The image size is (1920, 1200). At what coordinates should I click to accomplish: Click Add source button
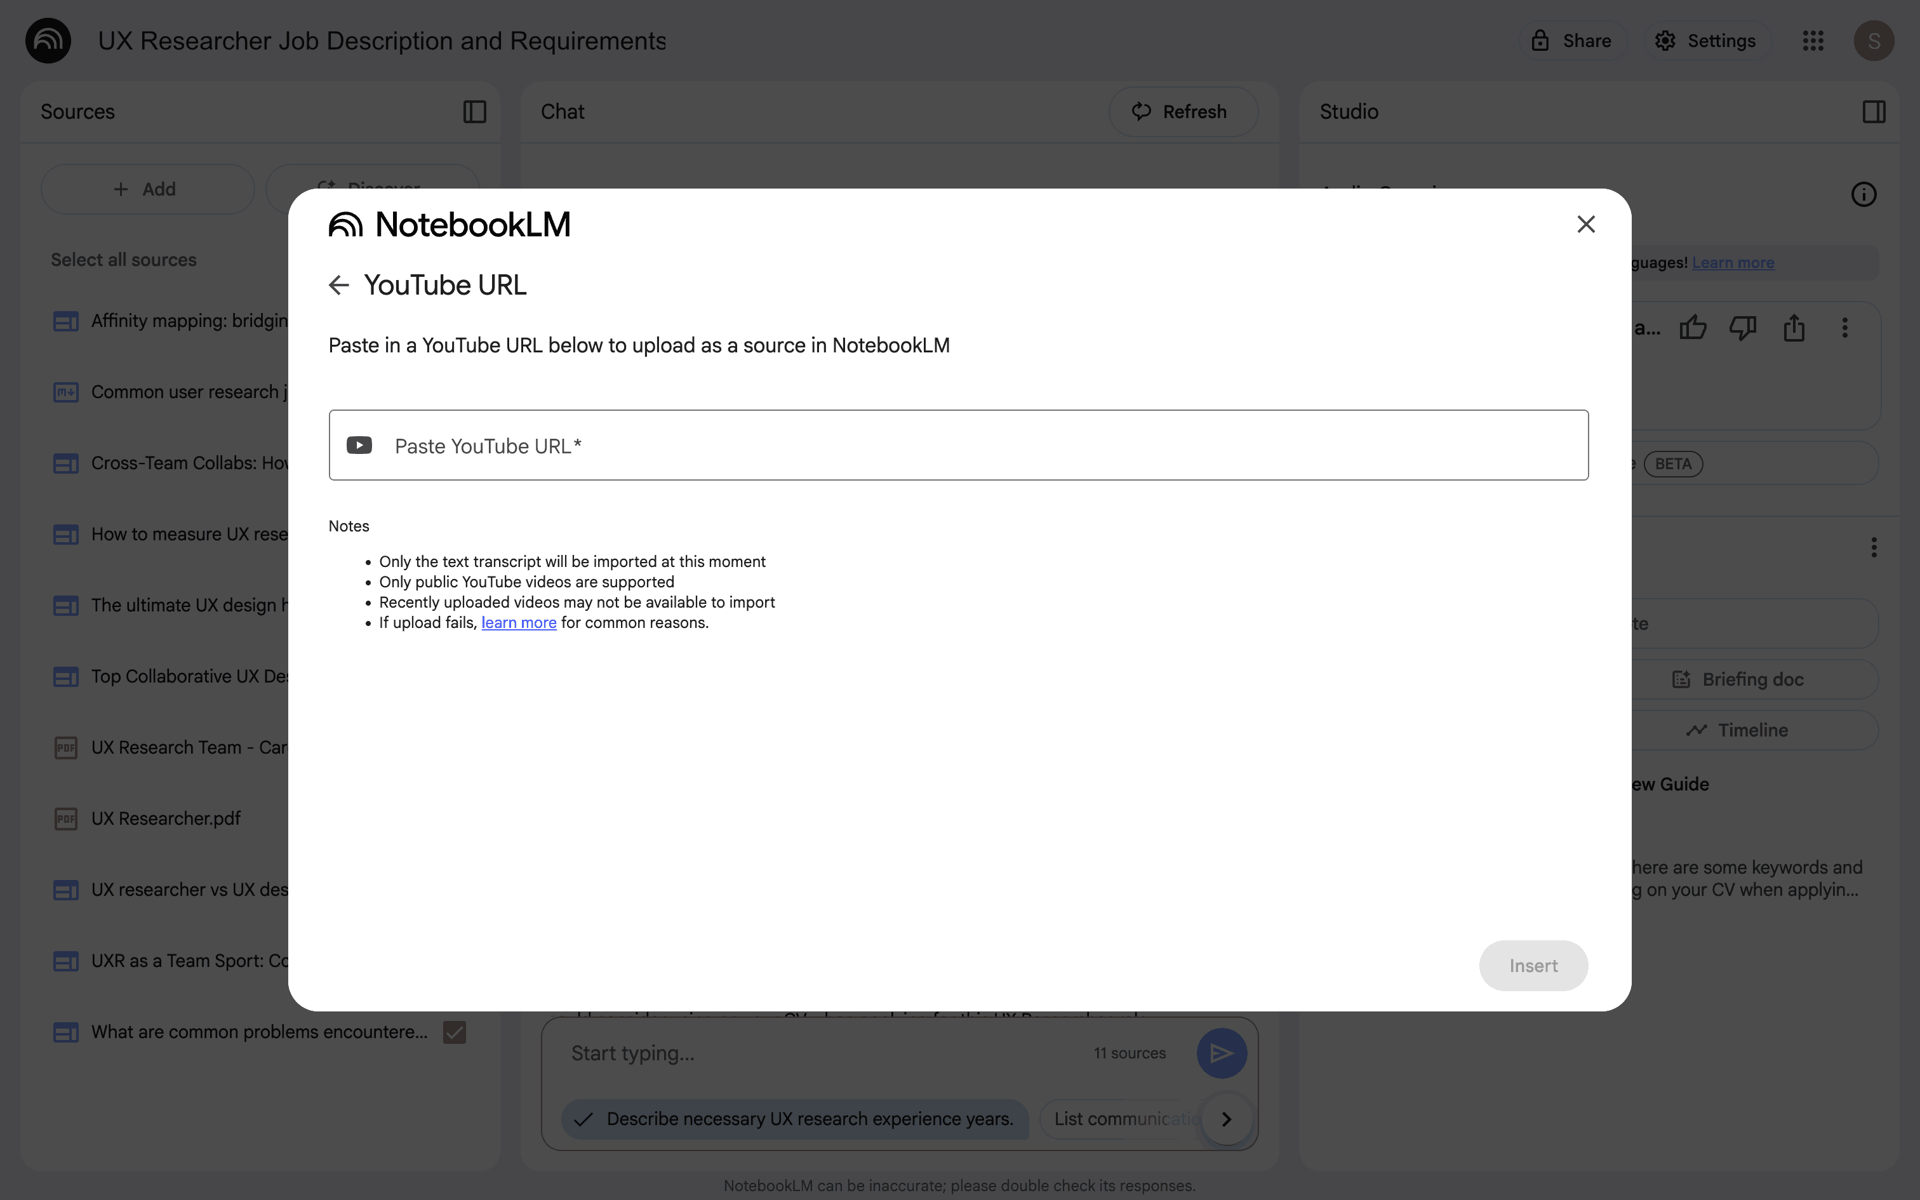coord(147,189)
